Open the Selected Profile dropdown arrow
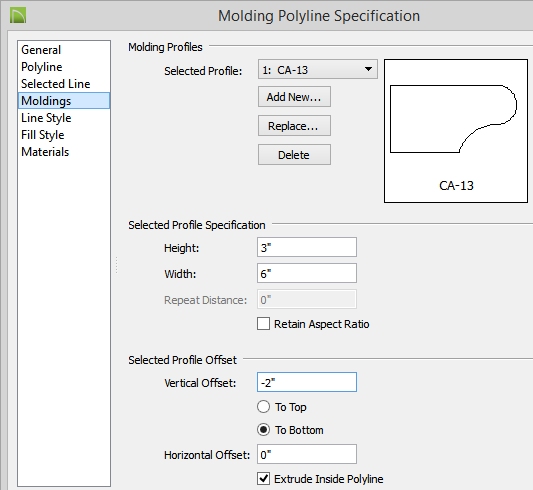This screenshot has height=490, width=533. [368, 69]
